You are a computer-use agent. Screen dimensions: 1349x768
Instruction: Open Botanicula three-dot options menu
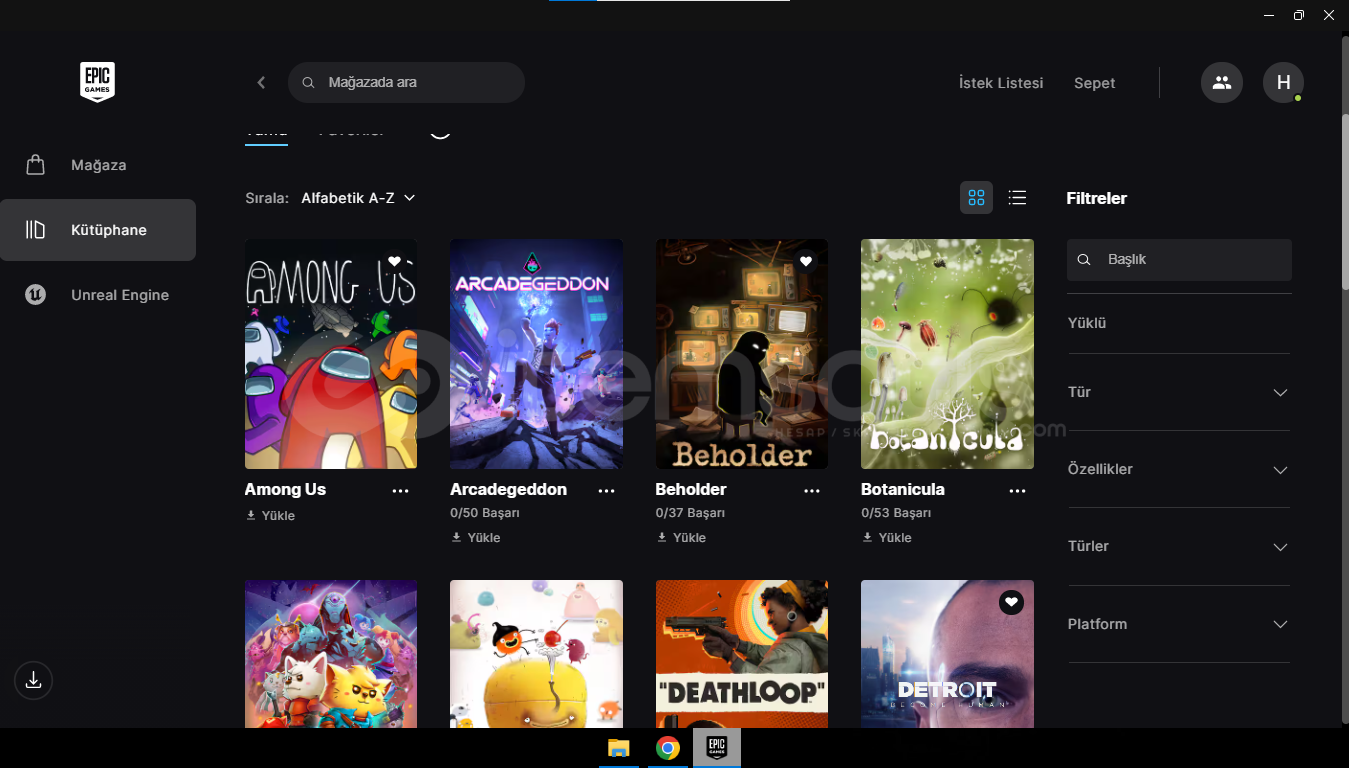(1017, 490)
